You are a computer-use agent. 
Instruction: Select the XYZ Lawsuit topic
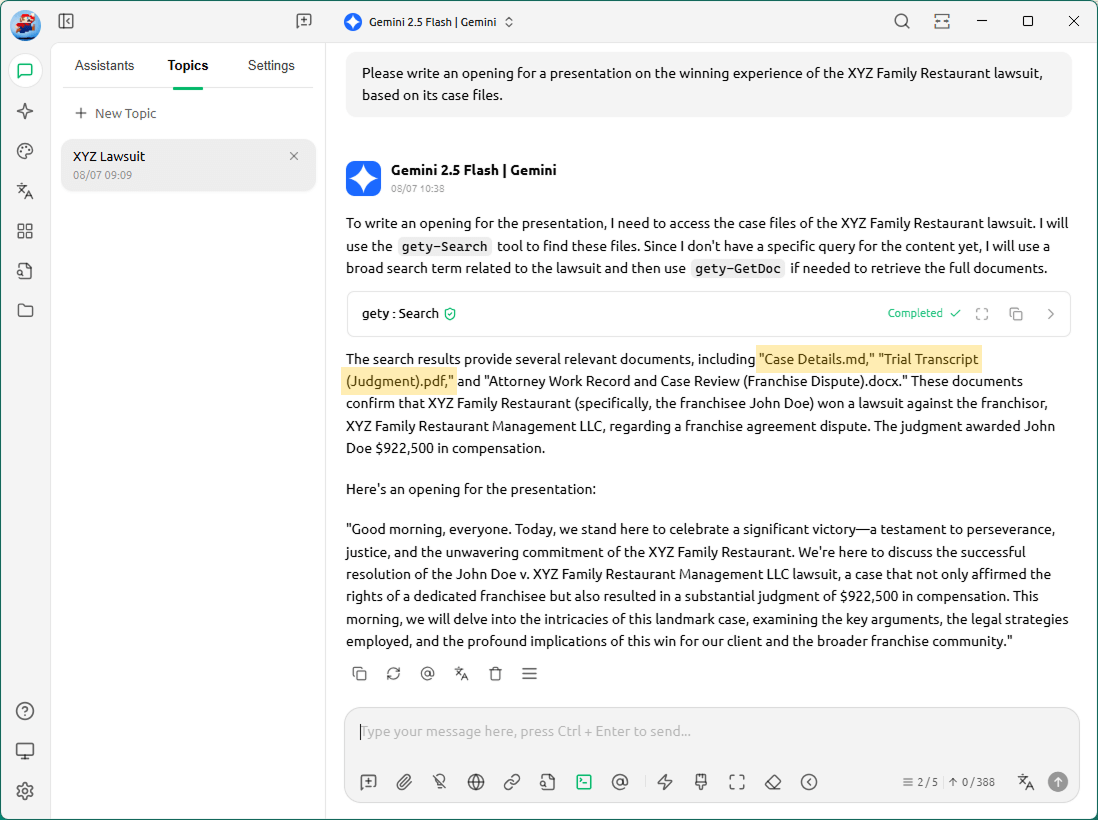click(188, 165)
